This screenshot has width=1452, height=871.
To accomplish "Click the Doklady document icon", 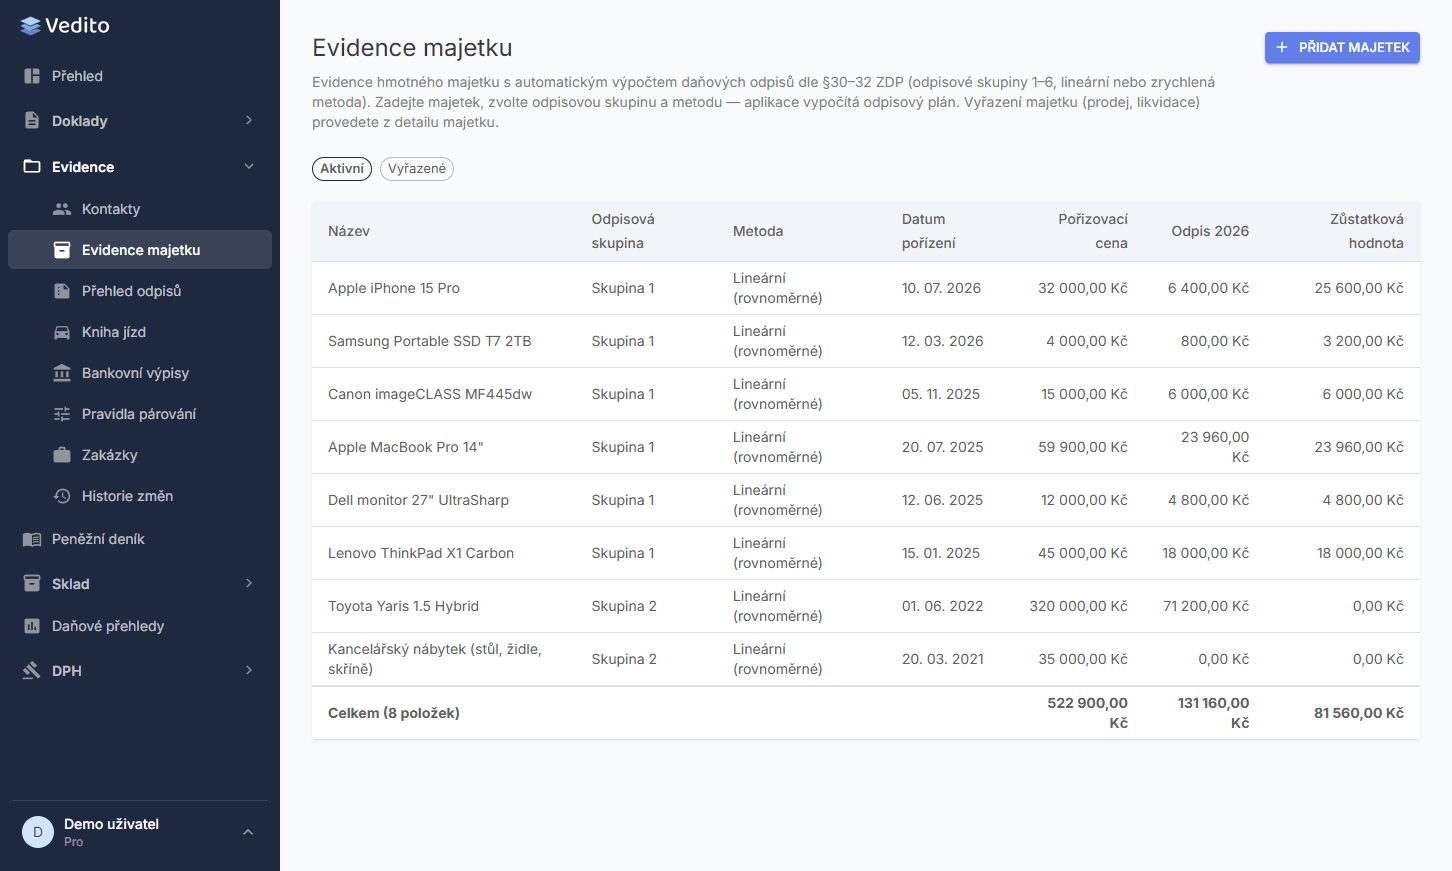I will [32, 121].
